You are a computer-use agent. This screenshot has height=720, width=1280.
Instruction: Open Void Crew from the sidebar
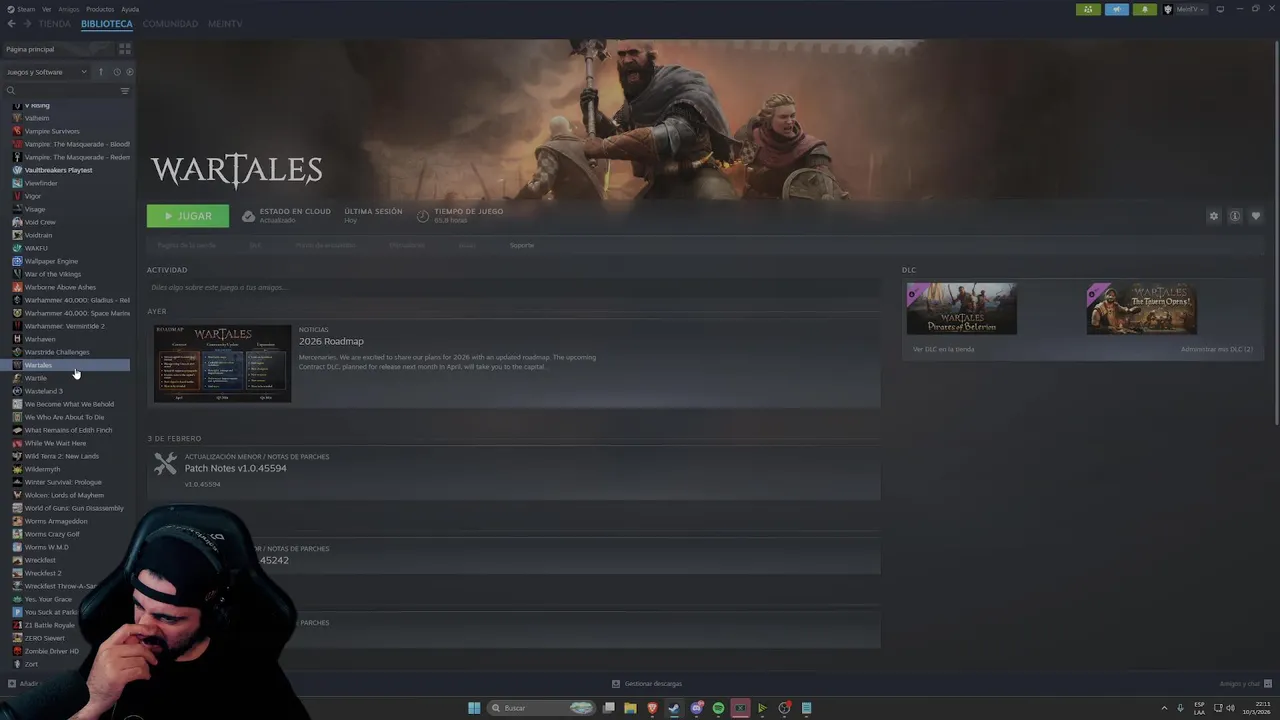pyautogui.click(x=40, y=222)
